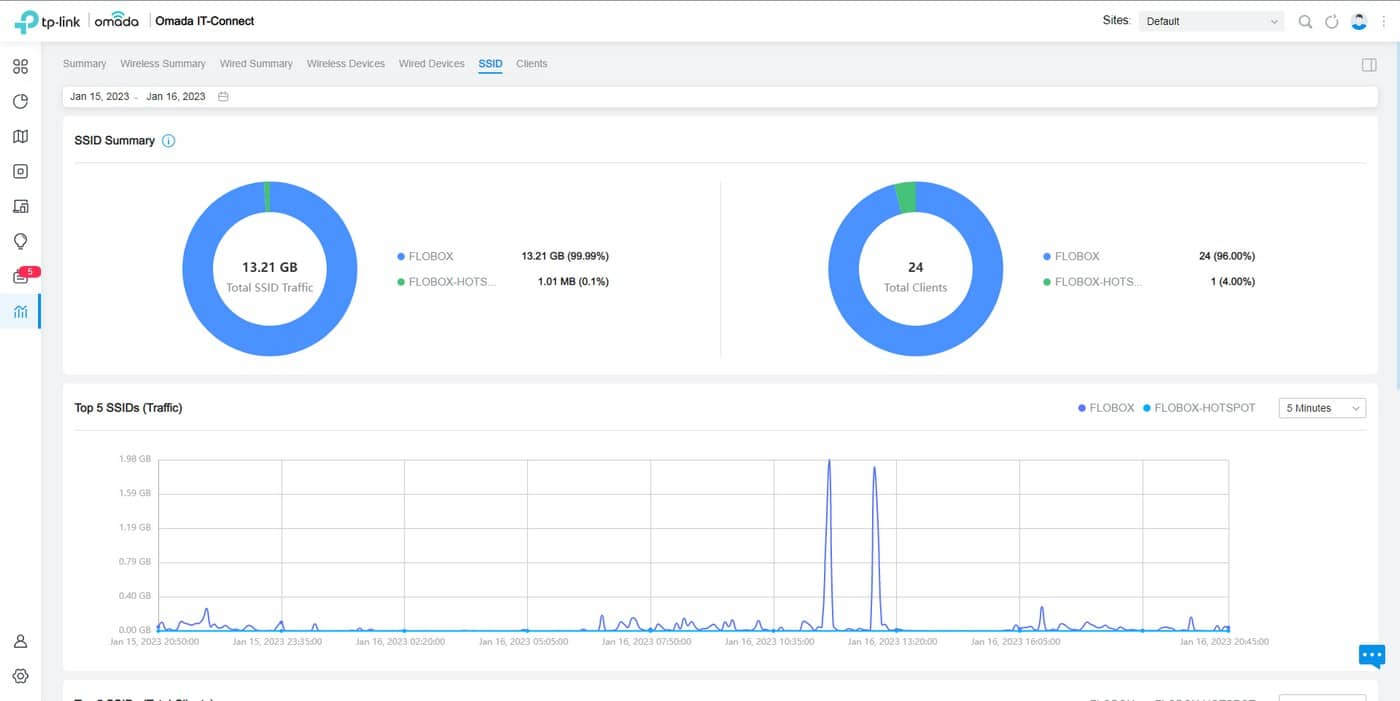The height and width of the screenshot is (701, 1400).
Task: Open Logs icon with 5 notifications
Action: 20,277
